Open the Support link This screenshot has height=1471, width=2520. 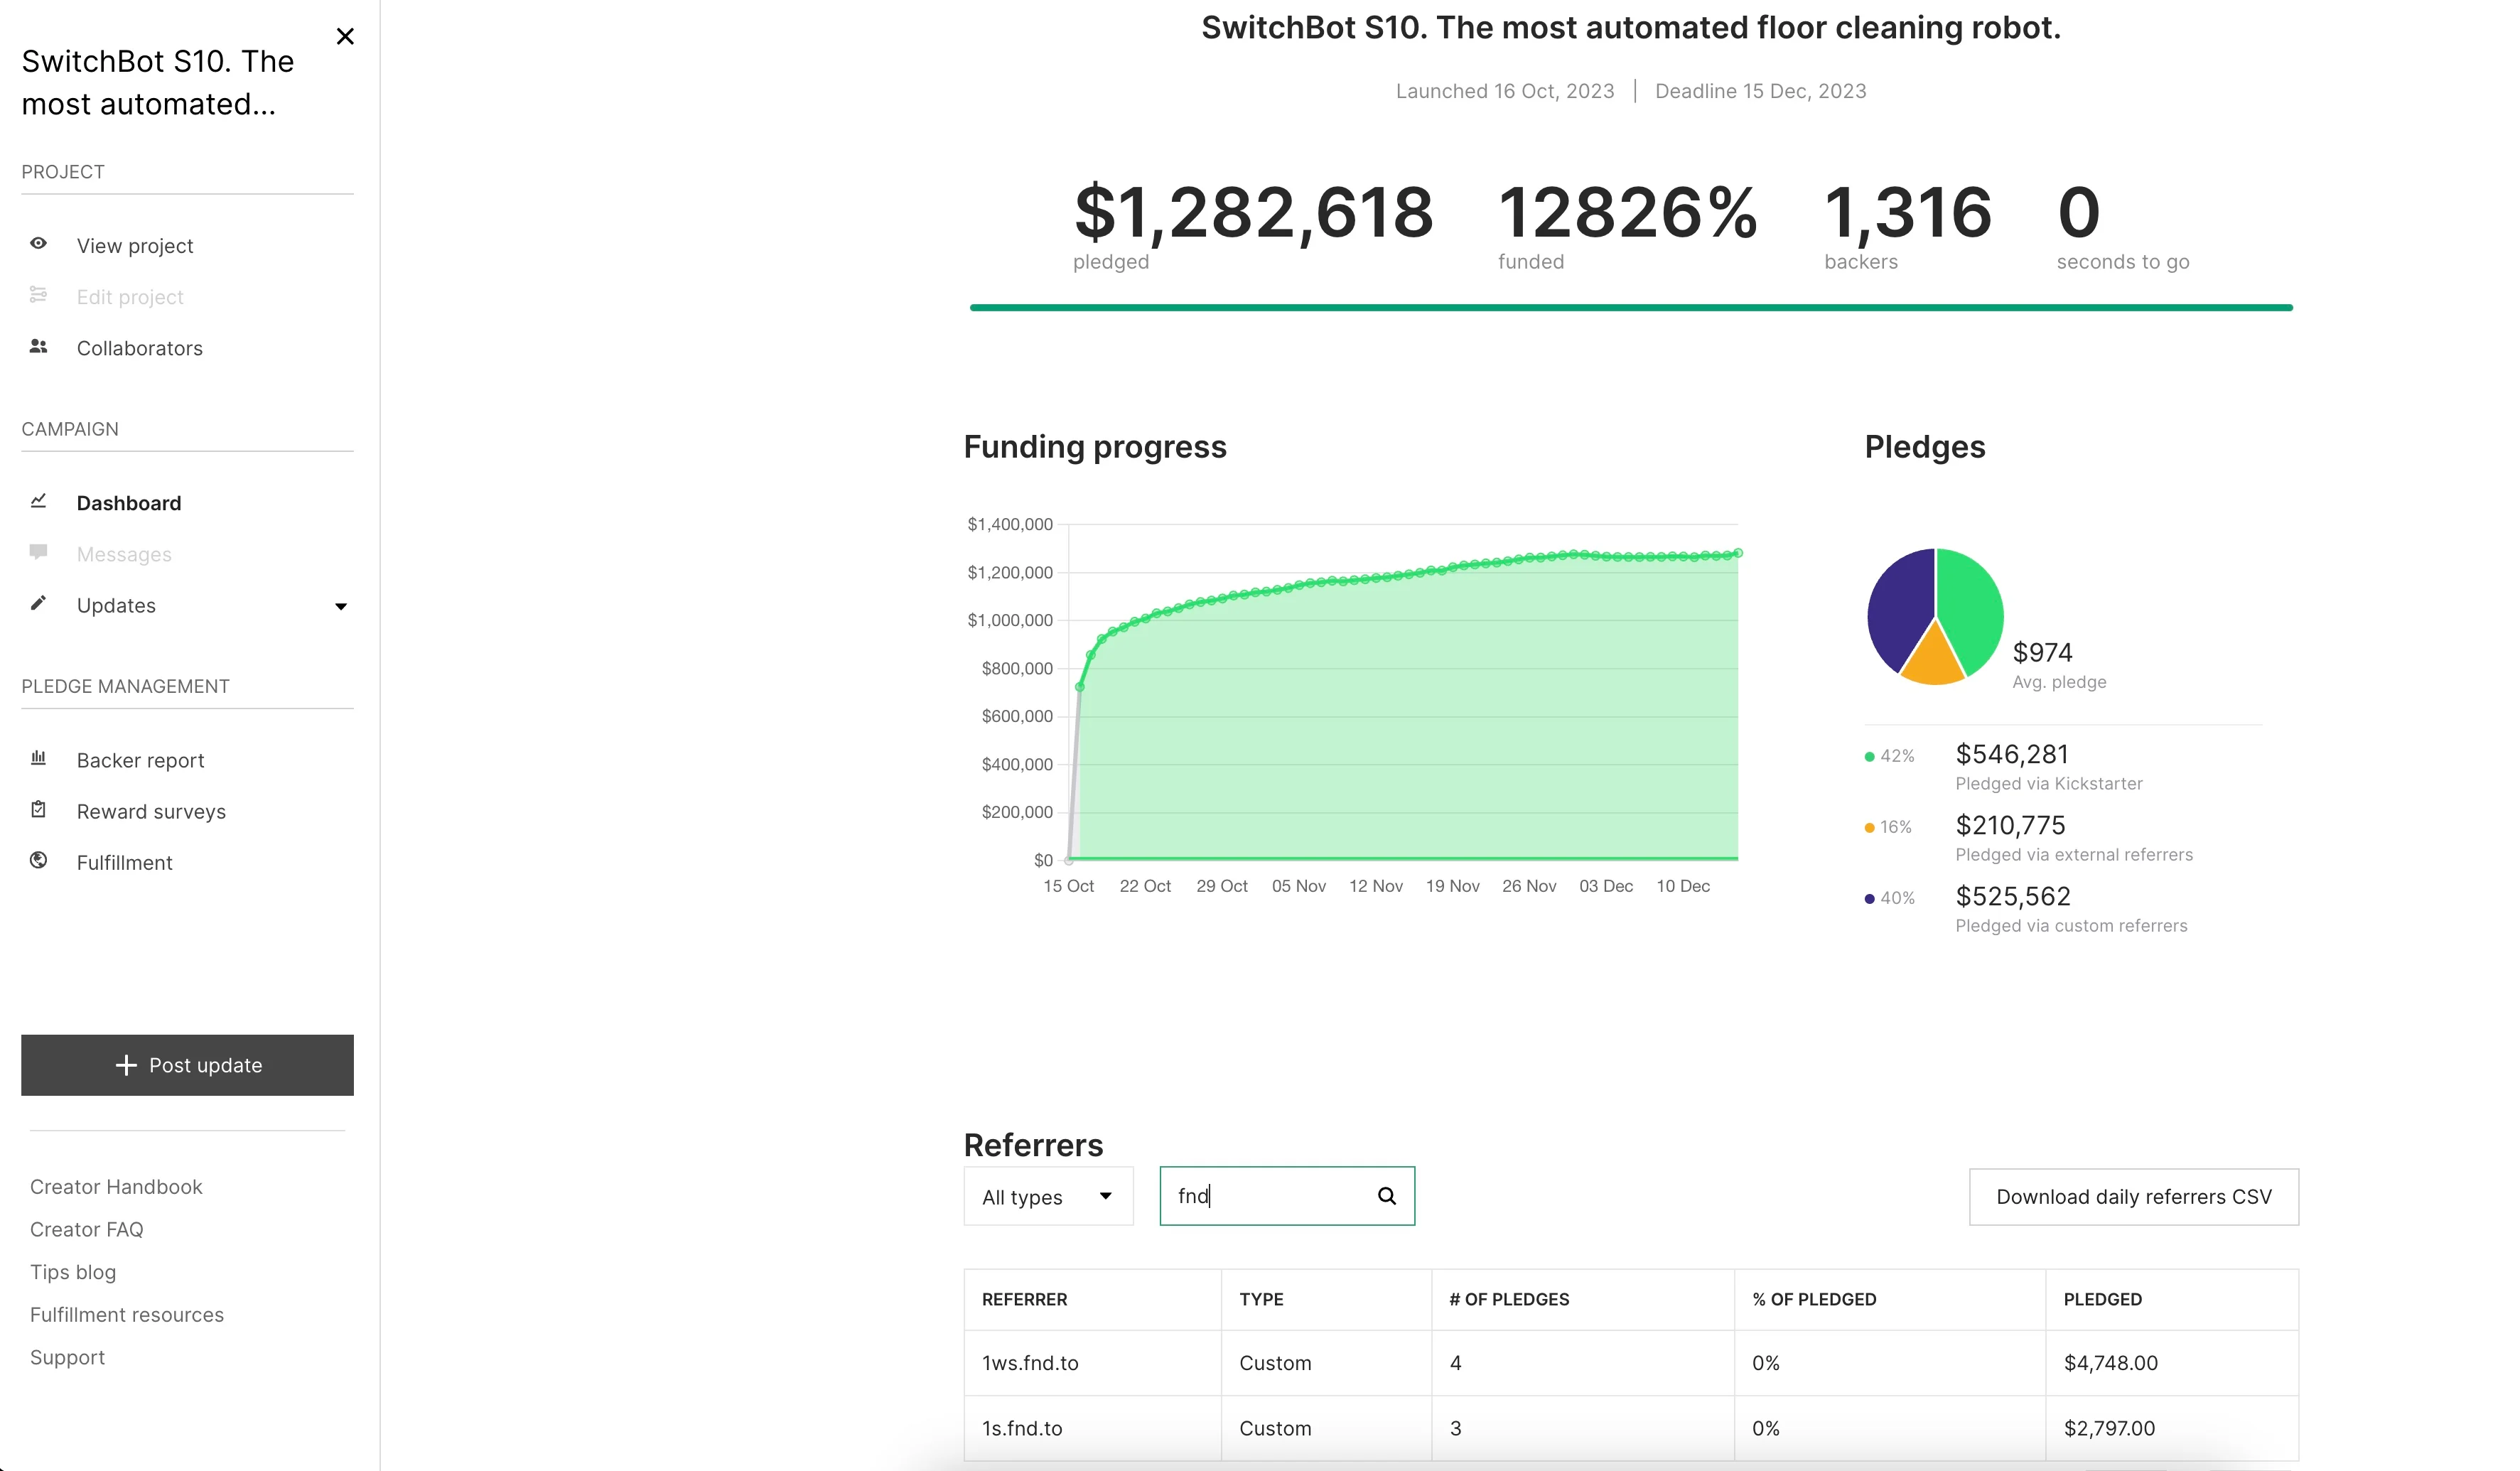click(x=67, y=1358)
